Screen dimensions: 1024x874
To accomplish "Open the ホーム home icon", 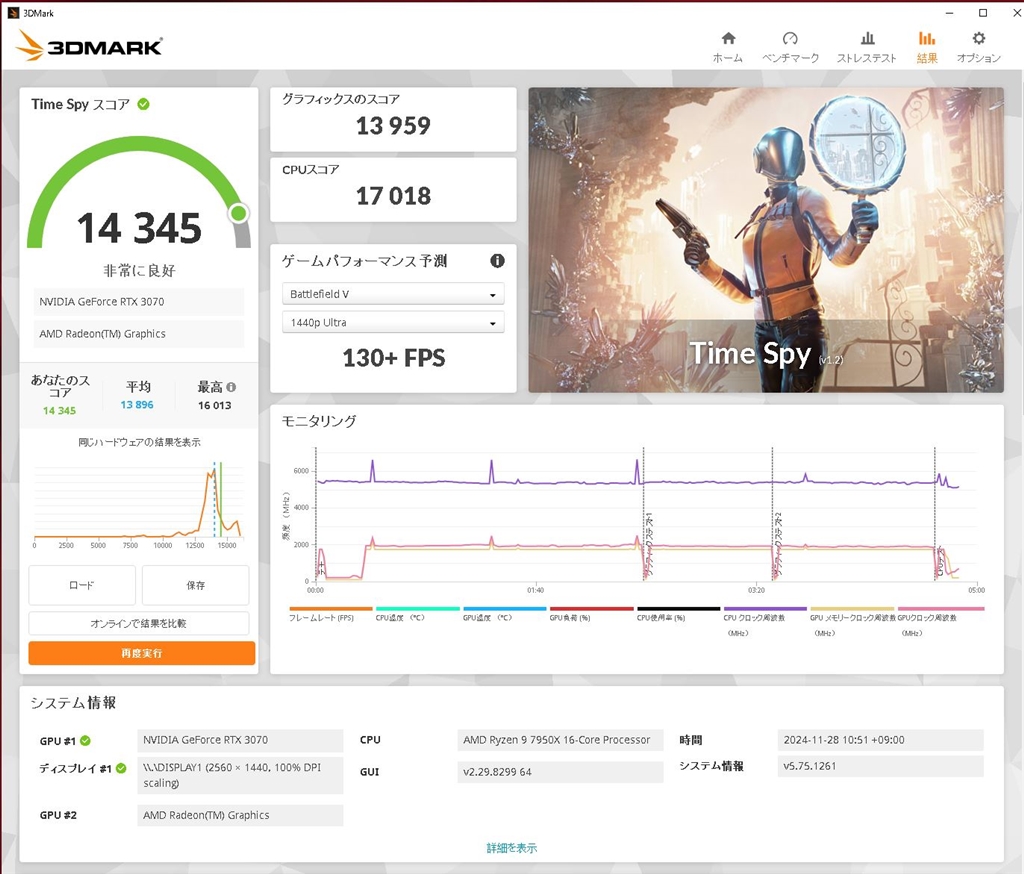I will [728, 38].
